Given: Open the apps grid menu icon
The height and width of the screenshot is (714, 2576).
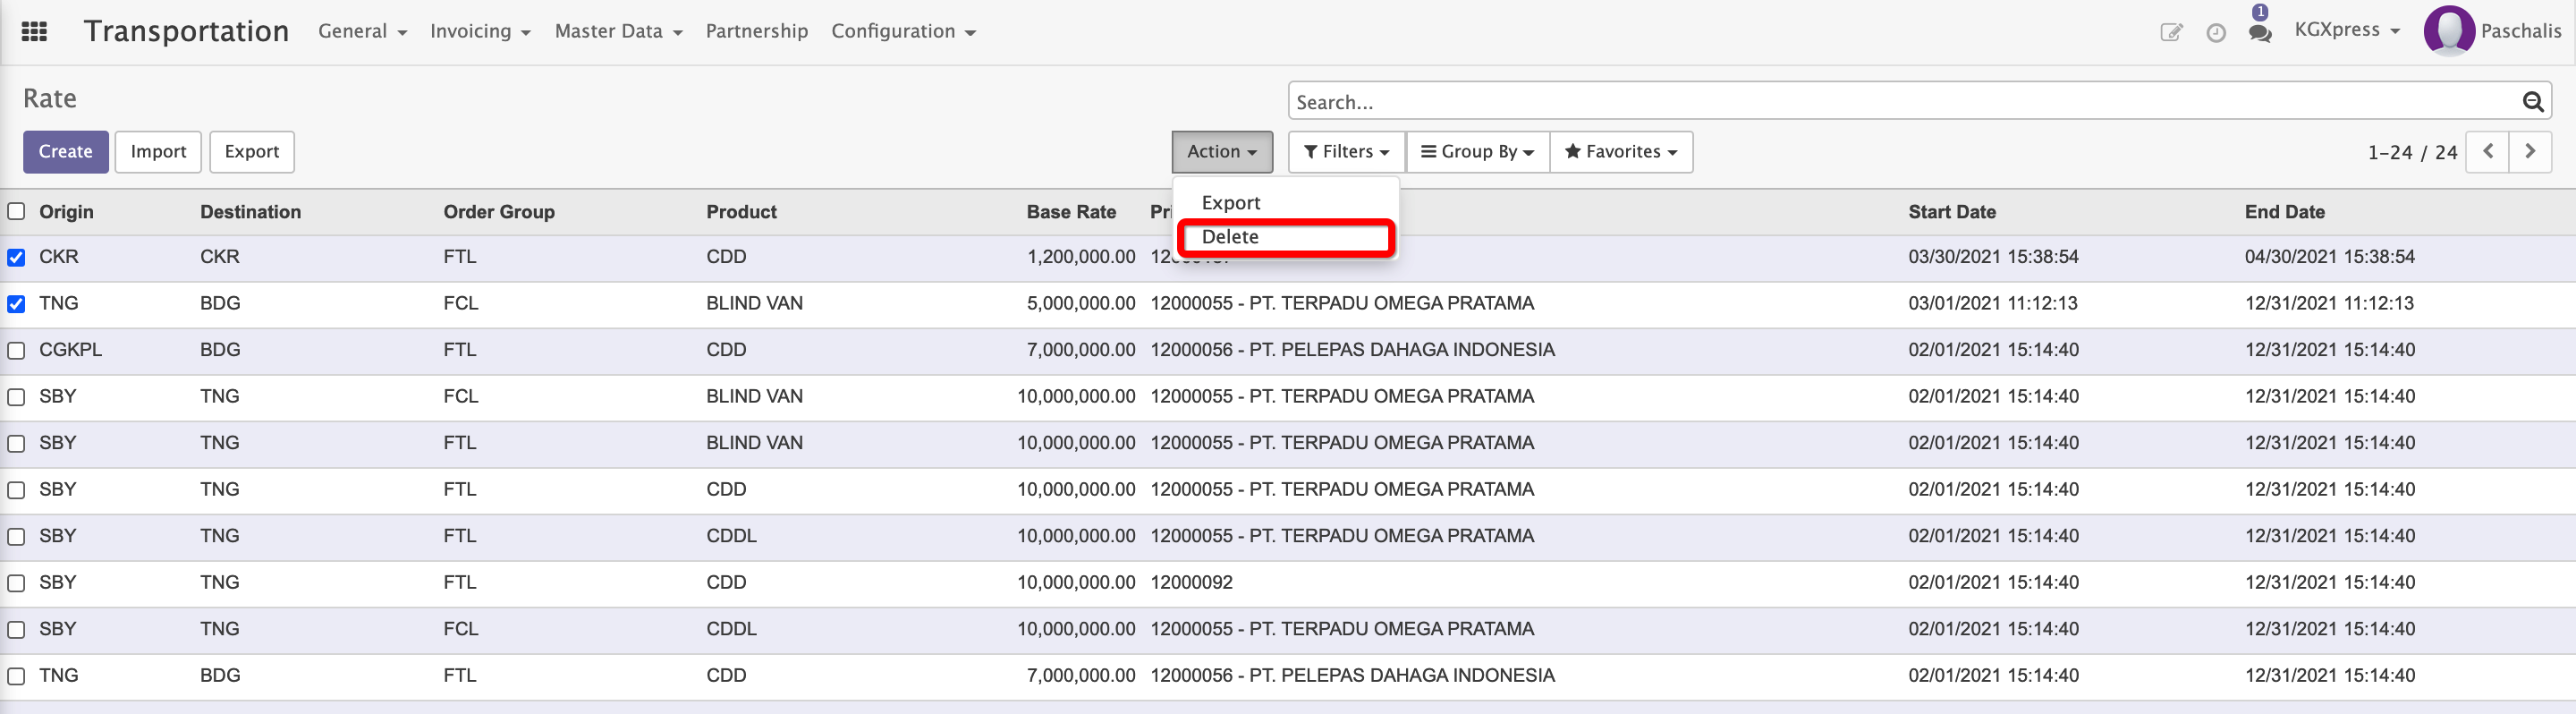Looking at the screenshot, I should click(34, 32).
